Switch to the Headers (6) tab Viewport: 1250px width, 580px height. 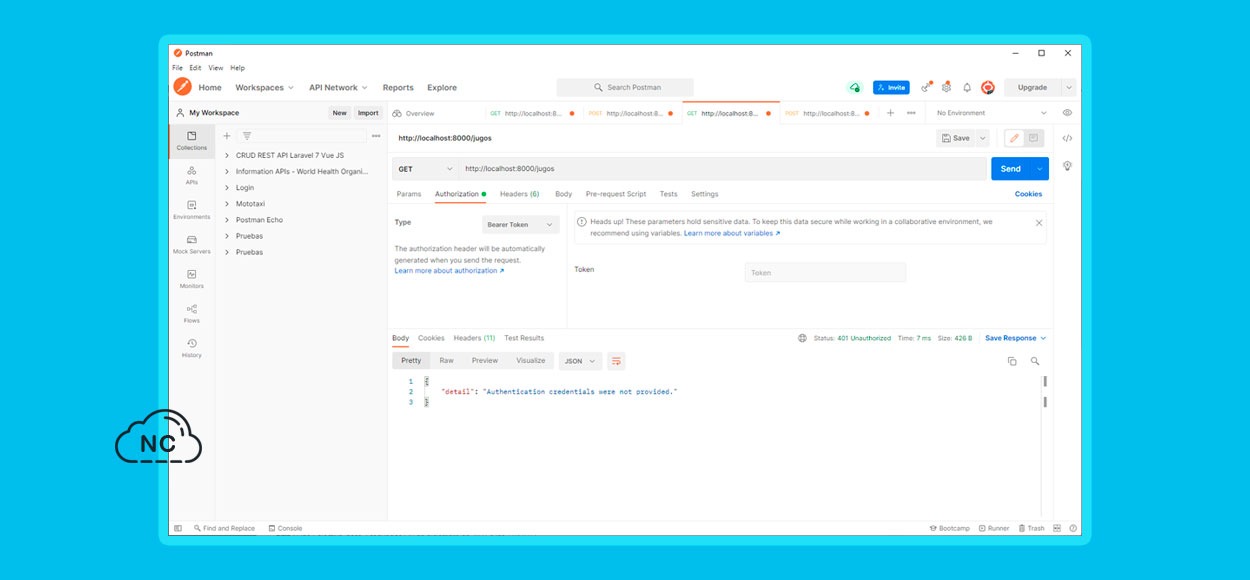point(519,194)
